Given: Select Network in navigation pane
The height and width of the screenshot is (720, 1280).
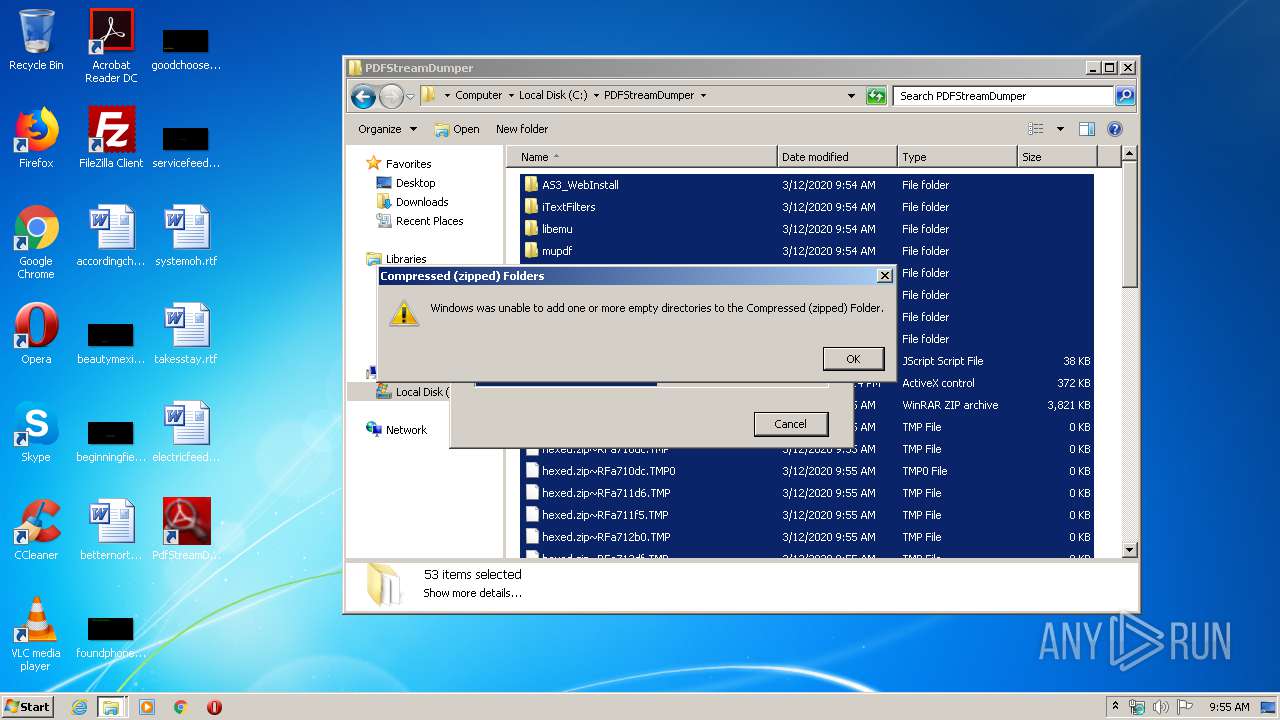Looking at the screenshot, I should coord(406,430).
